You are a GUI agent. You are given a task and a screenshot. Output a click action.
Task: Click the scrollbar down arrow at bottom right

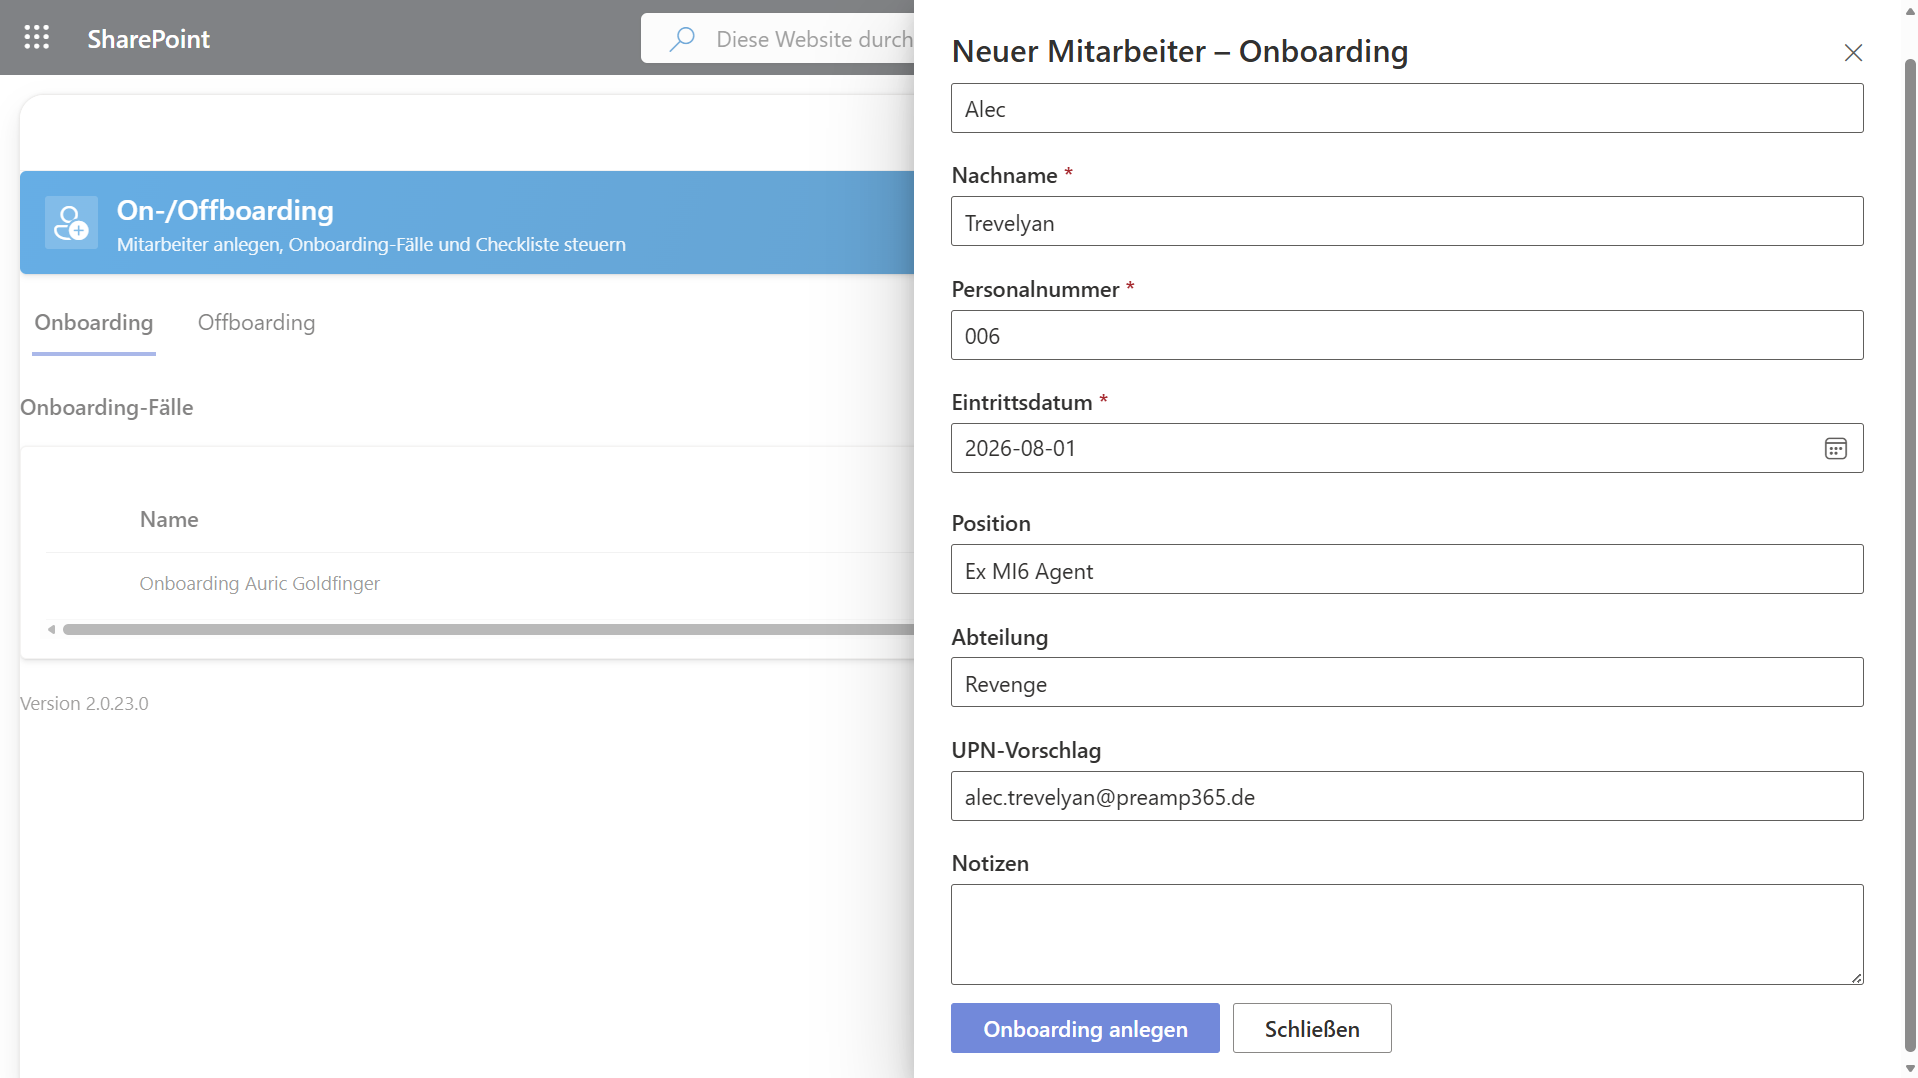point(1910,1069)
